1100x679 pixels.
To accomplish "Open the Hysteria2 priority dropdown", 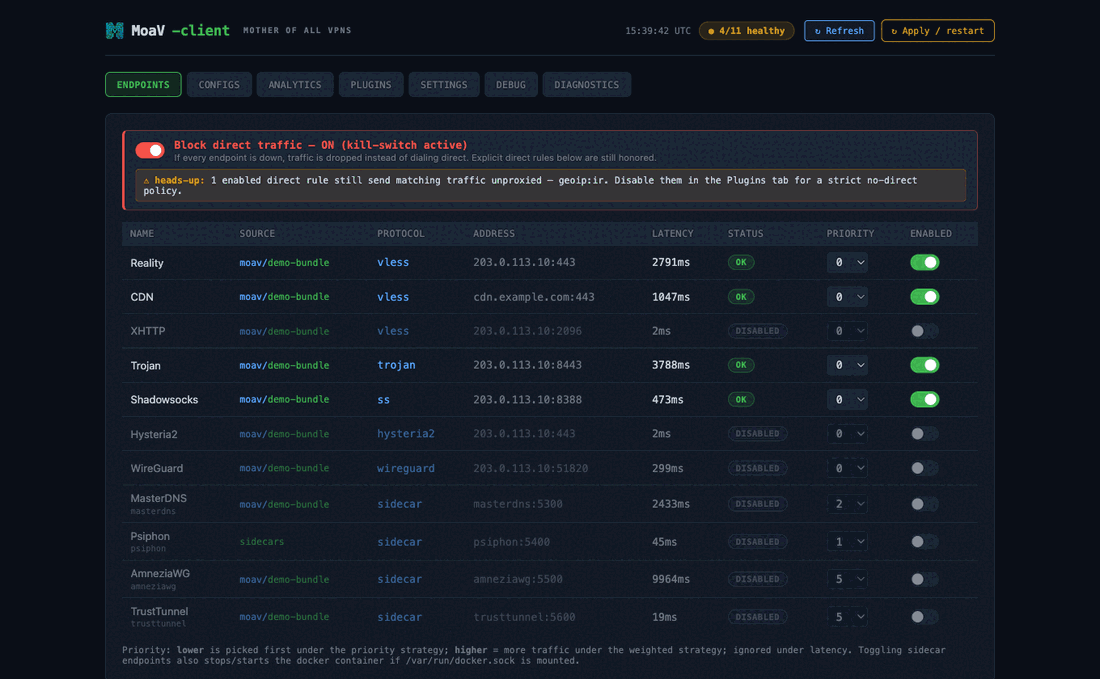I will 847,433.
